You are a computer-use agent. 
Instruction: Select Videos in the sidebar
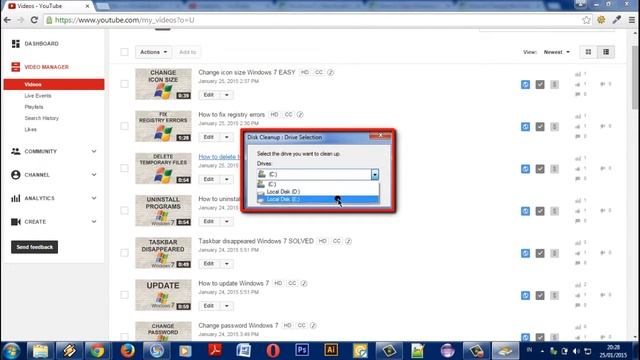pyautogui.click(x=54, y=84)
